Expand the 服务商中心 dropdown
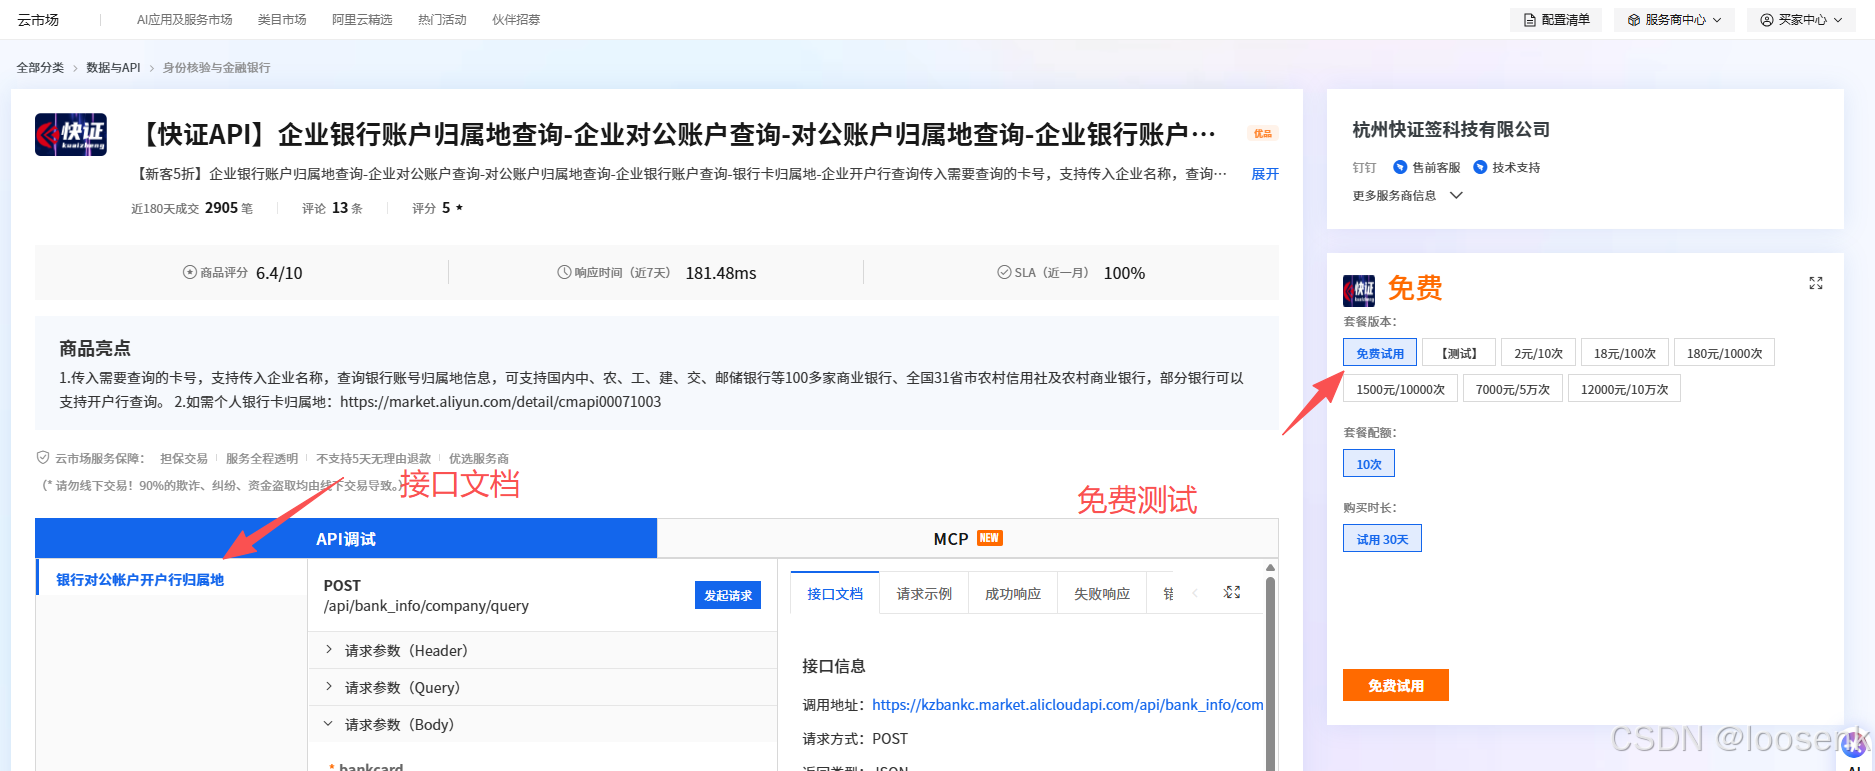 point(1674,20)
